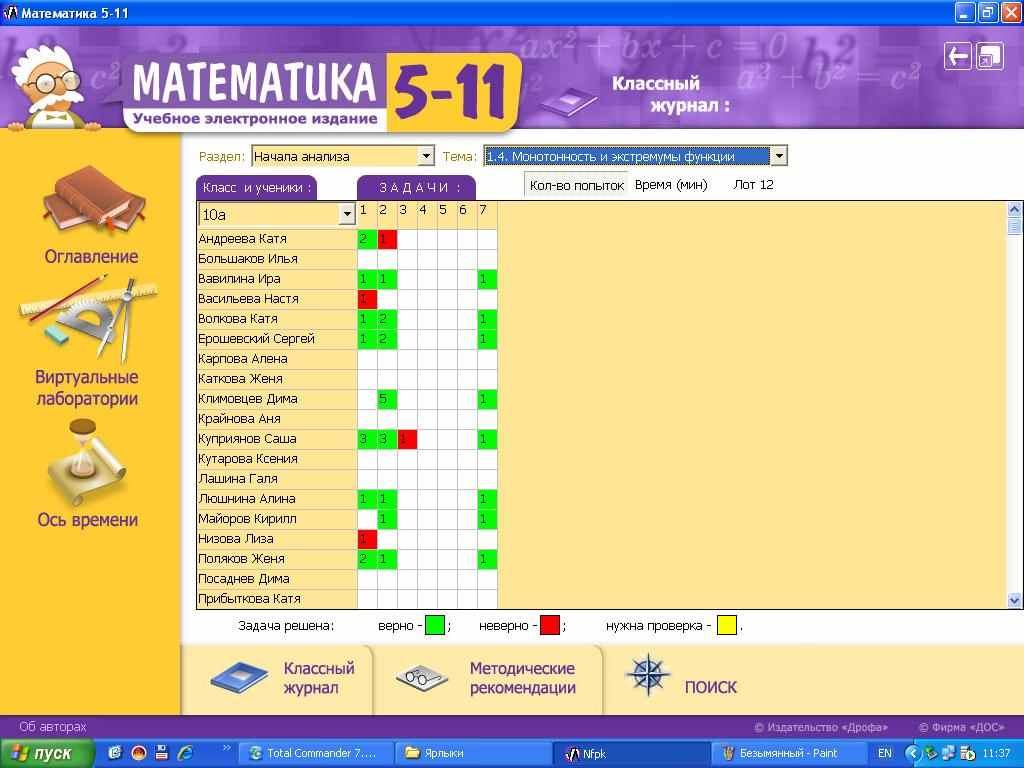The image size is (1024, 768).
Task: Click the blue journal icon at bottom
Action: click(x=238, y=678)
